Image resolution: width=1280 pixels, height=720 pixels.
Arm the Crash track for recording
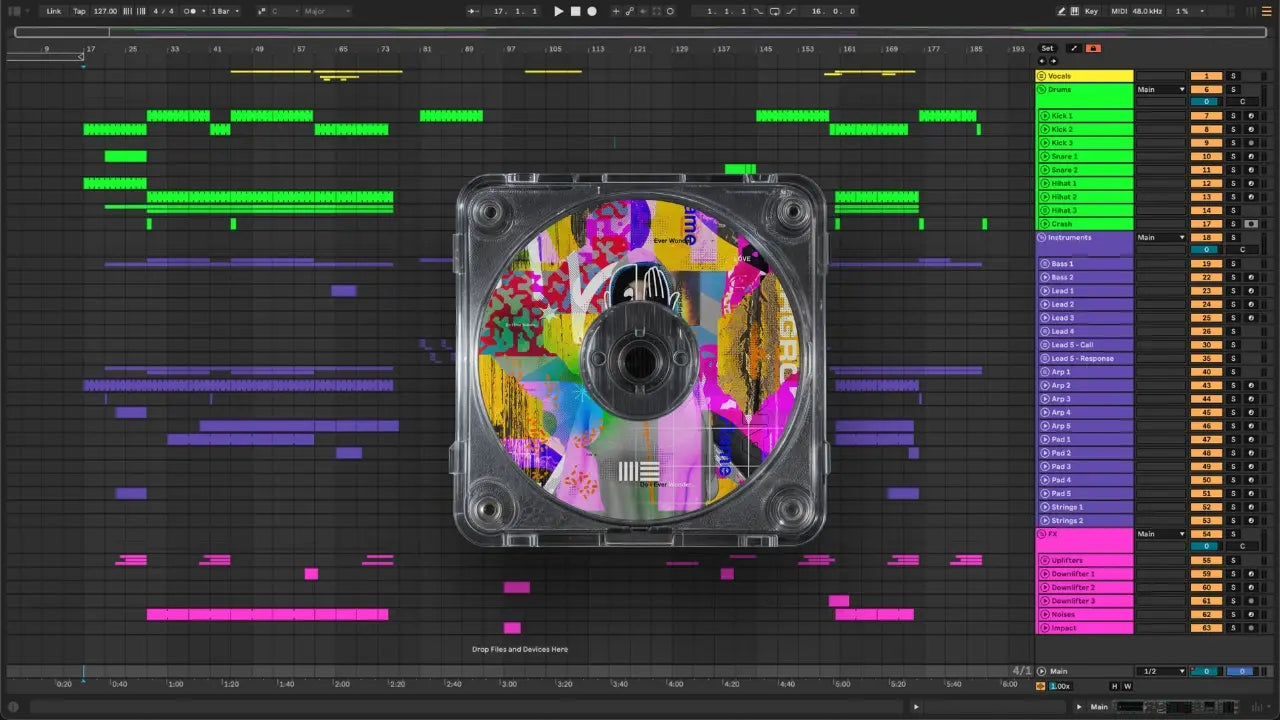click(1250, 224)
